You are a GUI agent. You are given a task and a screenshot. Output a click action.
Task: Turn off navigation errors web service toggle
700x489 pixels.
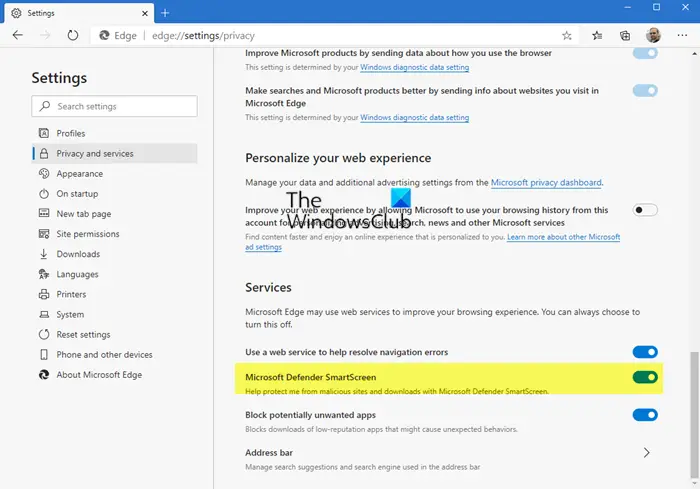click(x=645, y=352)
